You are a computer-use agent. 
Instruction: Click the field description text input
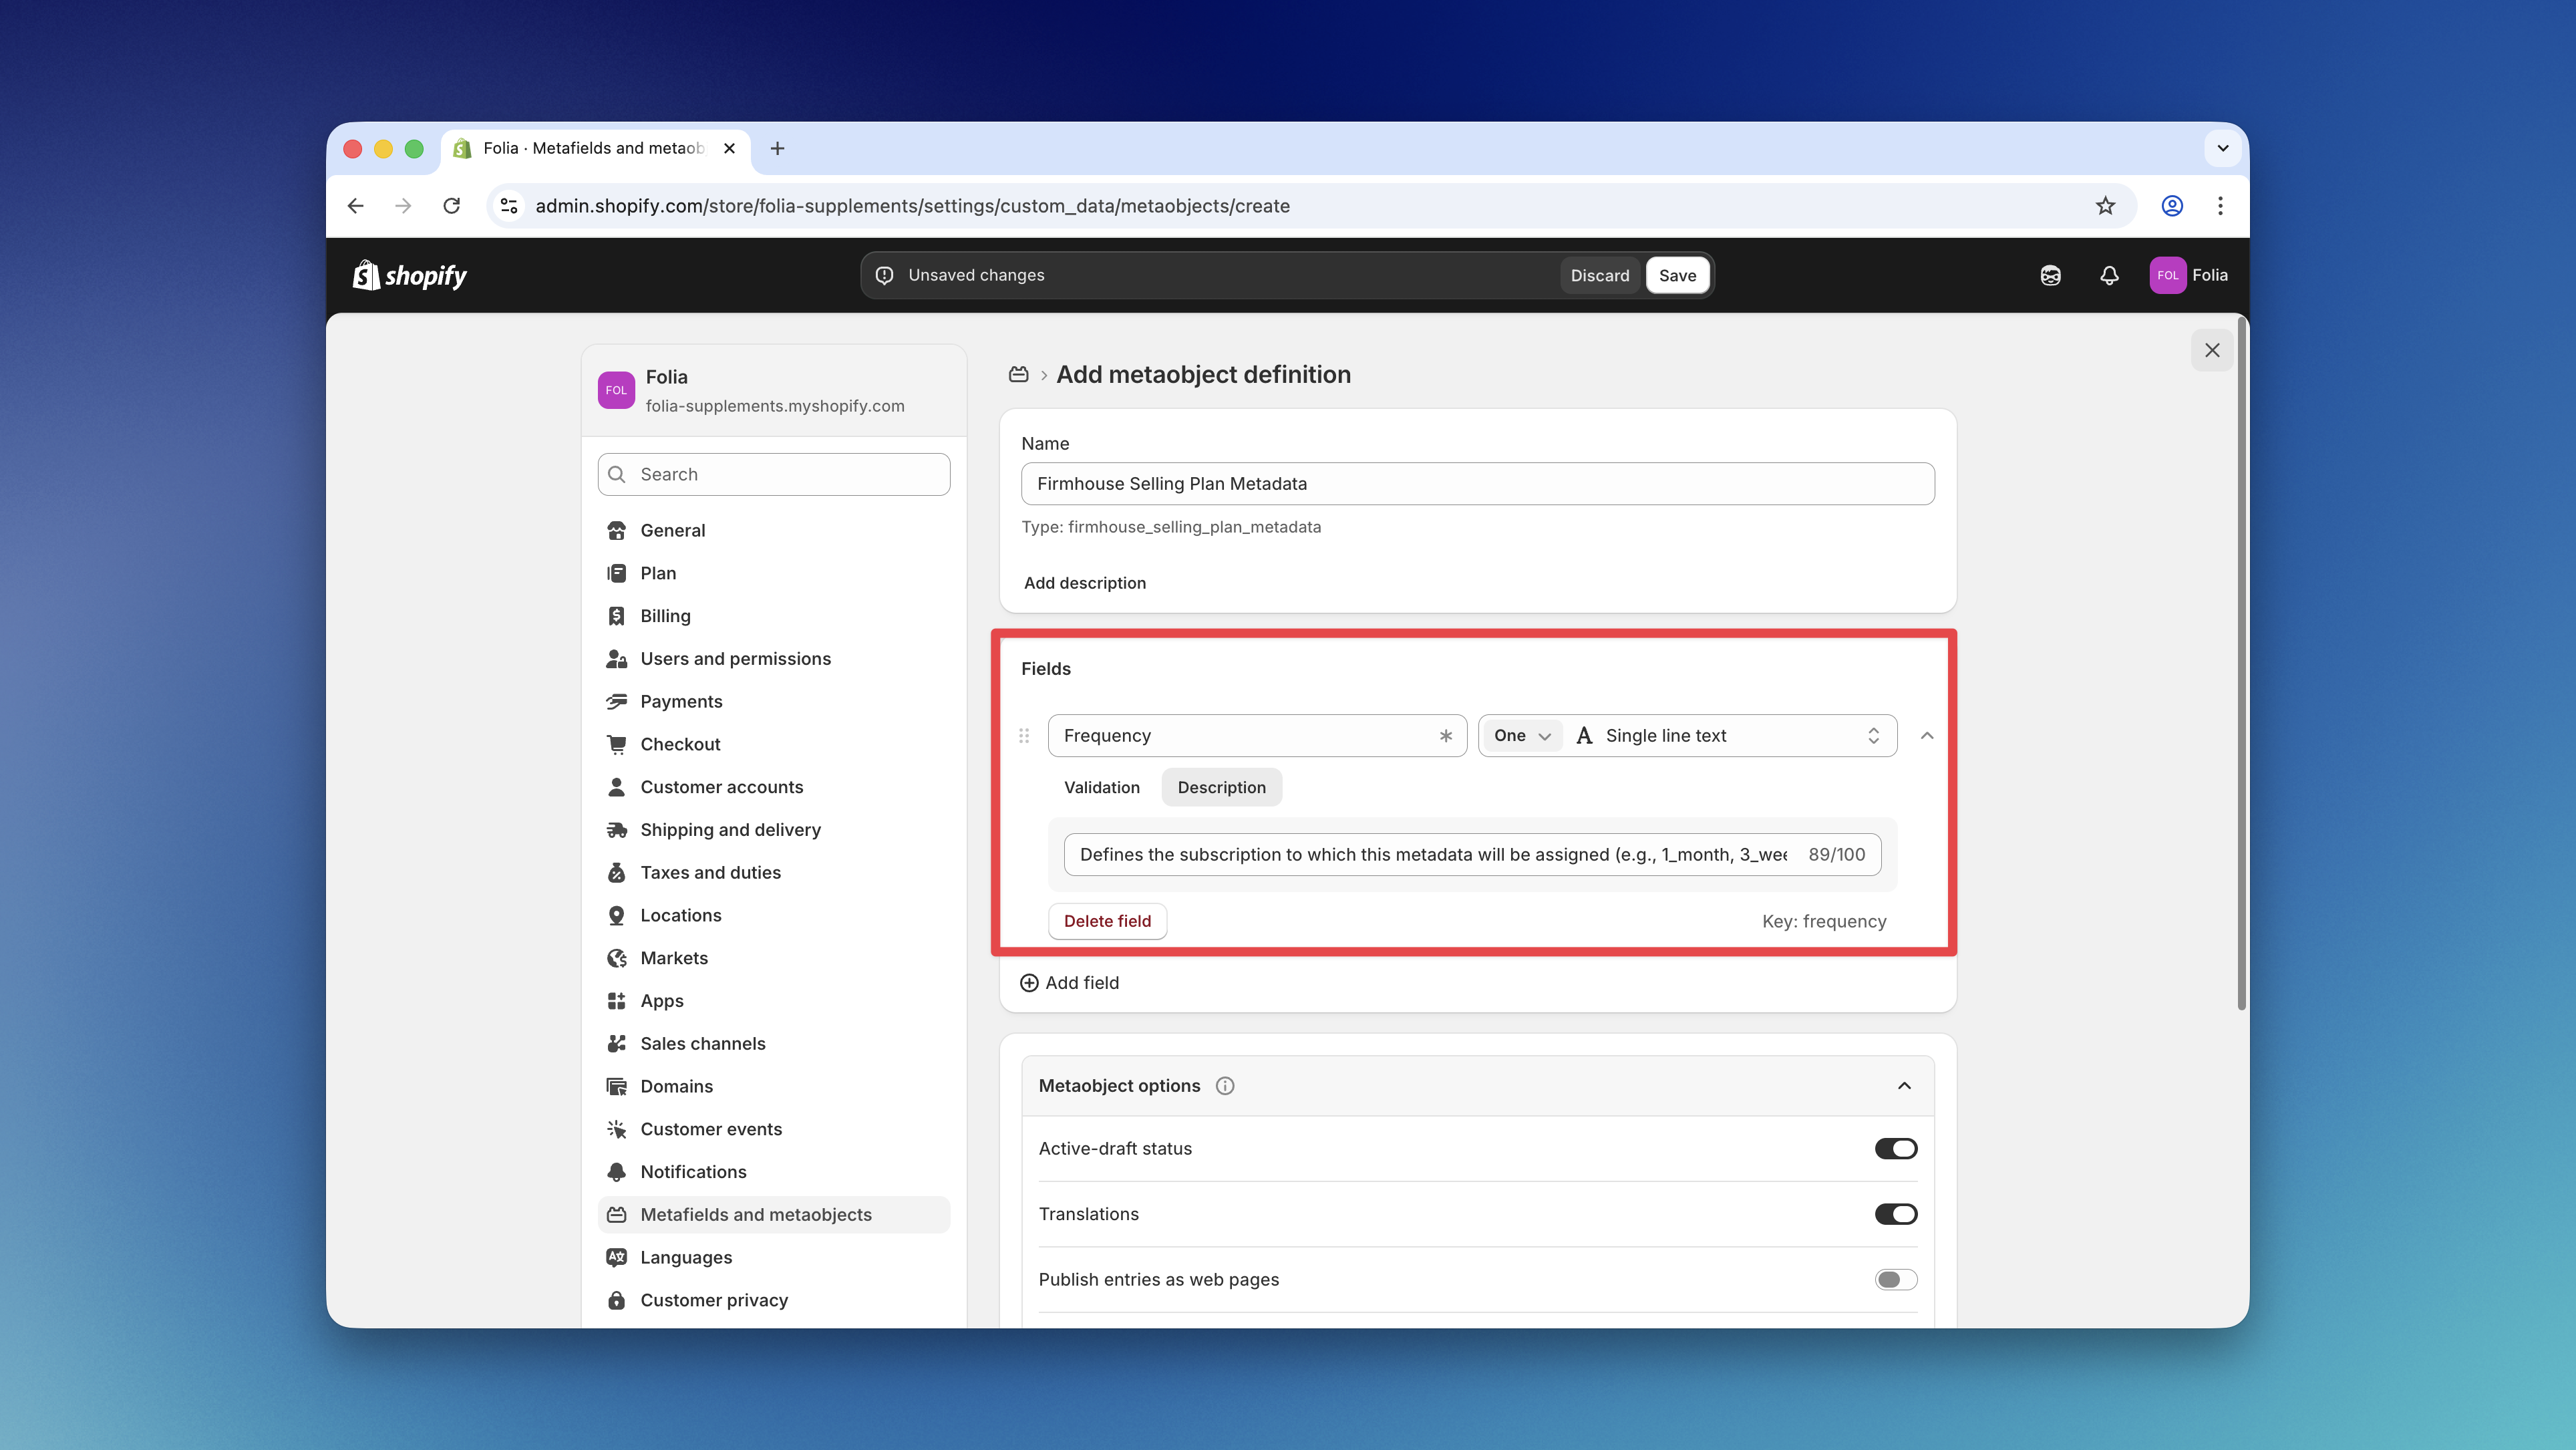coord(1472,855)
